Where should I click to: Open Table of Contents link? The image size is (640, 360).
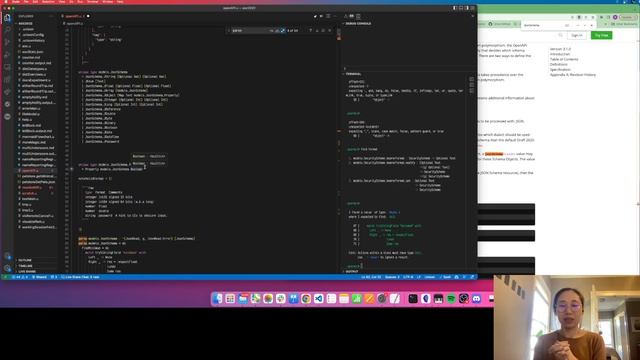tap(564, 59)
